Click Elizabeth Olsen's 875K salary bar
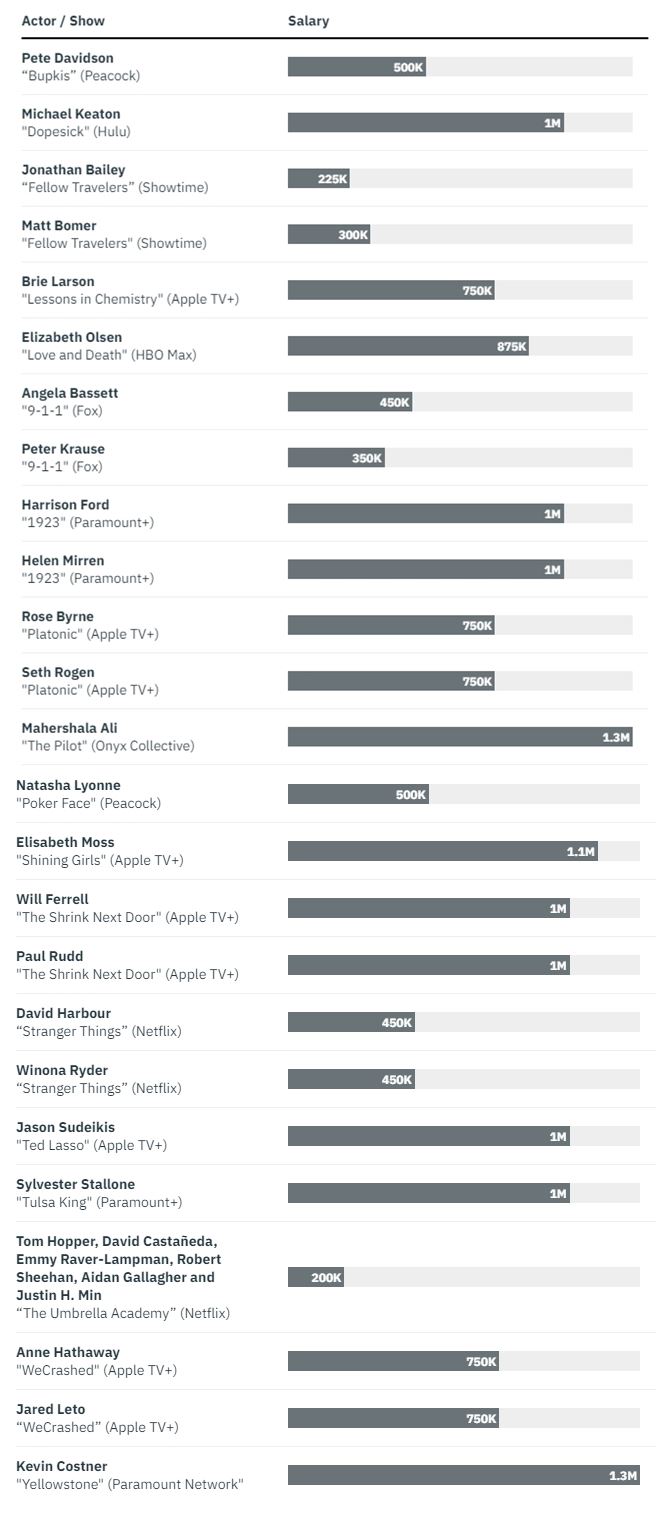 (x=407, y=346)
